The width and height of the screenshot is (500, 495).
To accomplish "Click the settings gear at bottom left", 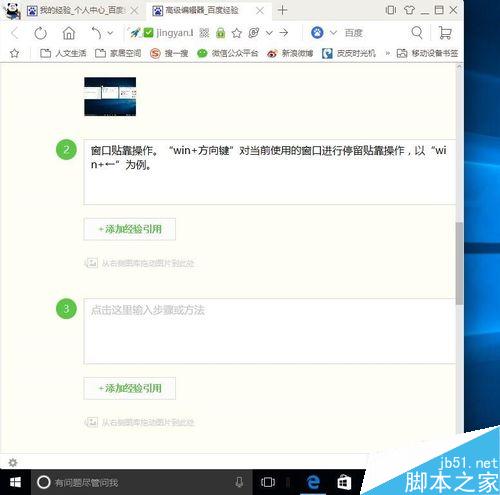I will 13,462.
